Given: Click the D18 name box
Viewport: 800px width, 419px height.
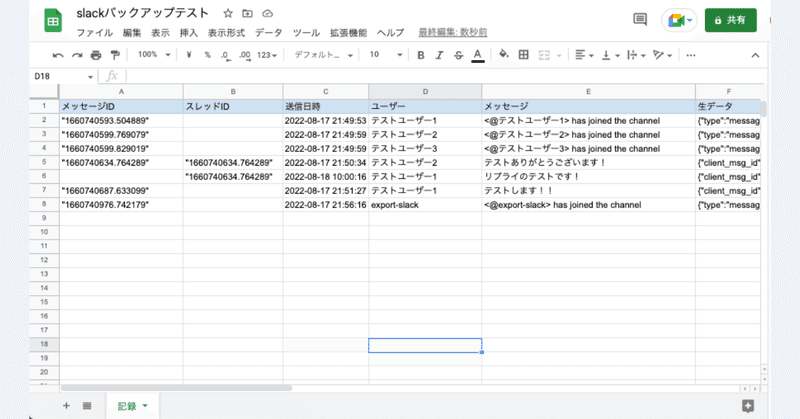Looking at the screenshot, I should tap(63, 76).
